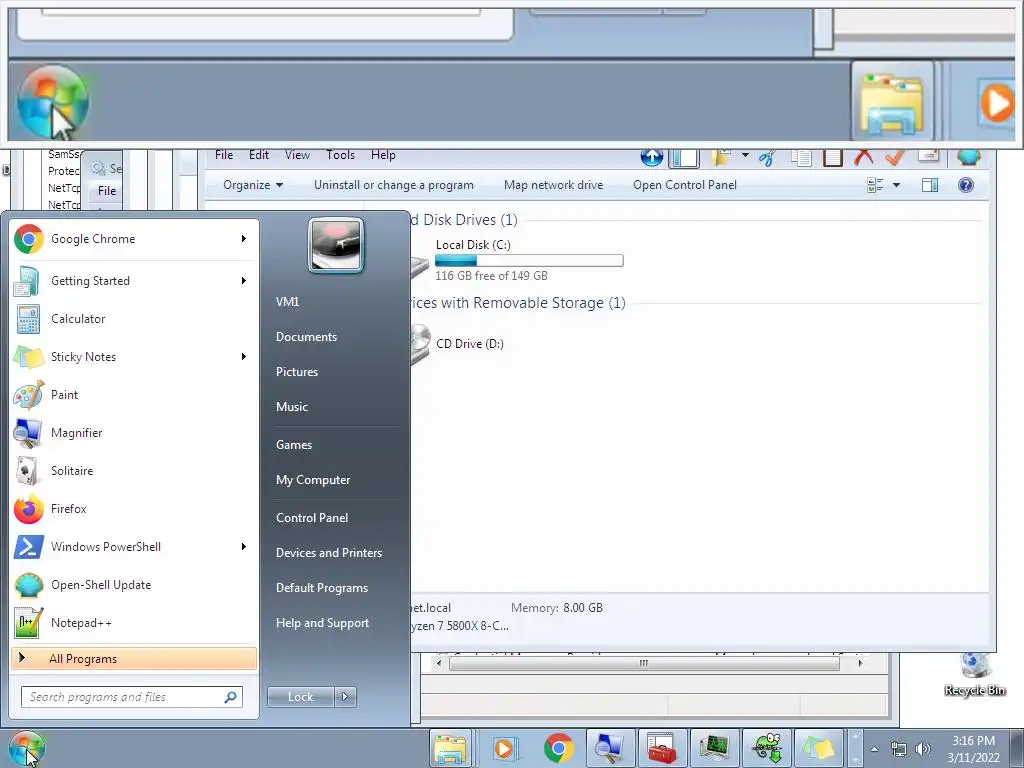Click the folder icon in Explorer toolbar
Screen dimensions: 1024x768
pos(720,157)
